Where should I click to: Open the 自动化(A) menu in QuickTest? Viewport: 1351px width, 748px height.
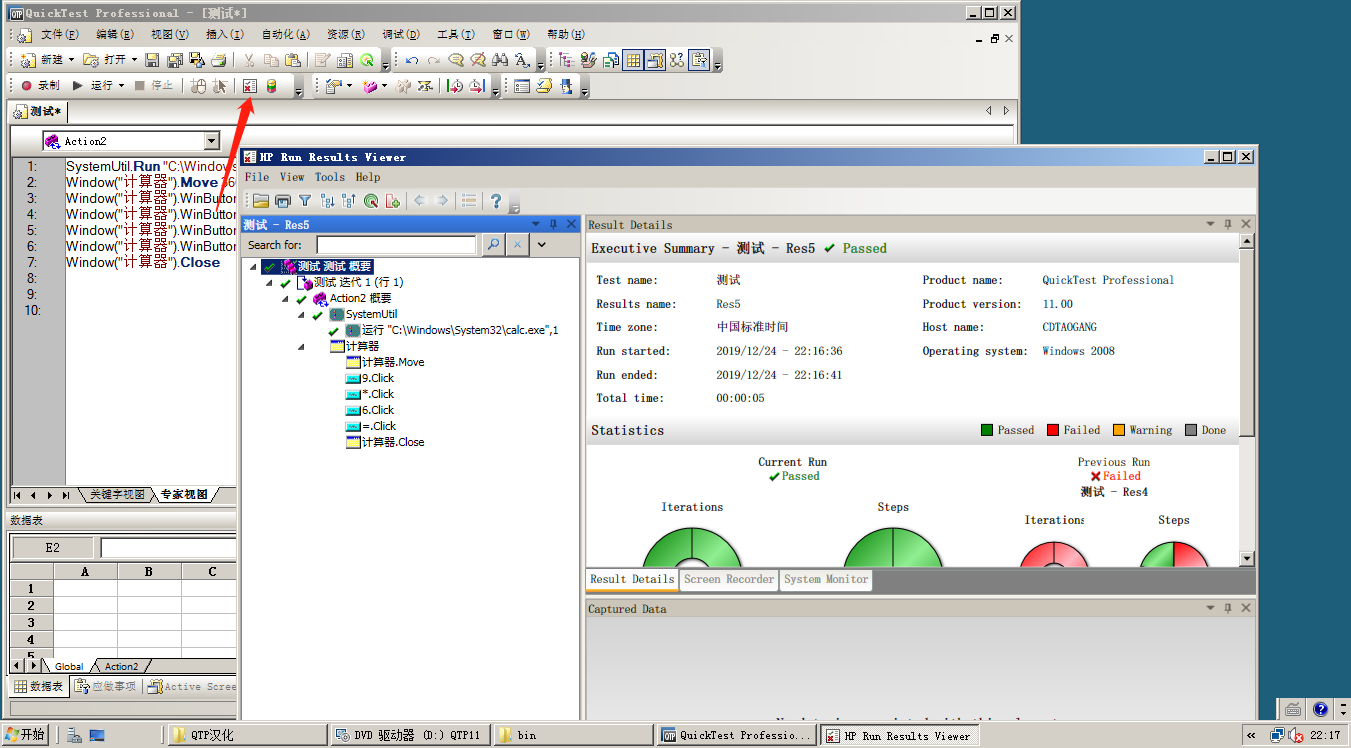tap(286, 34)
